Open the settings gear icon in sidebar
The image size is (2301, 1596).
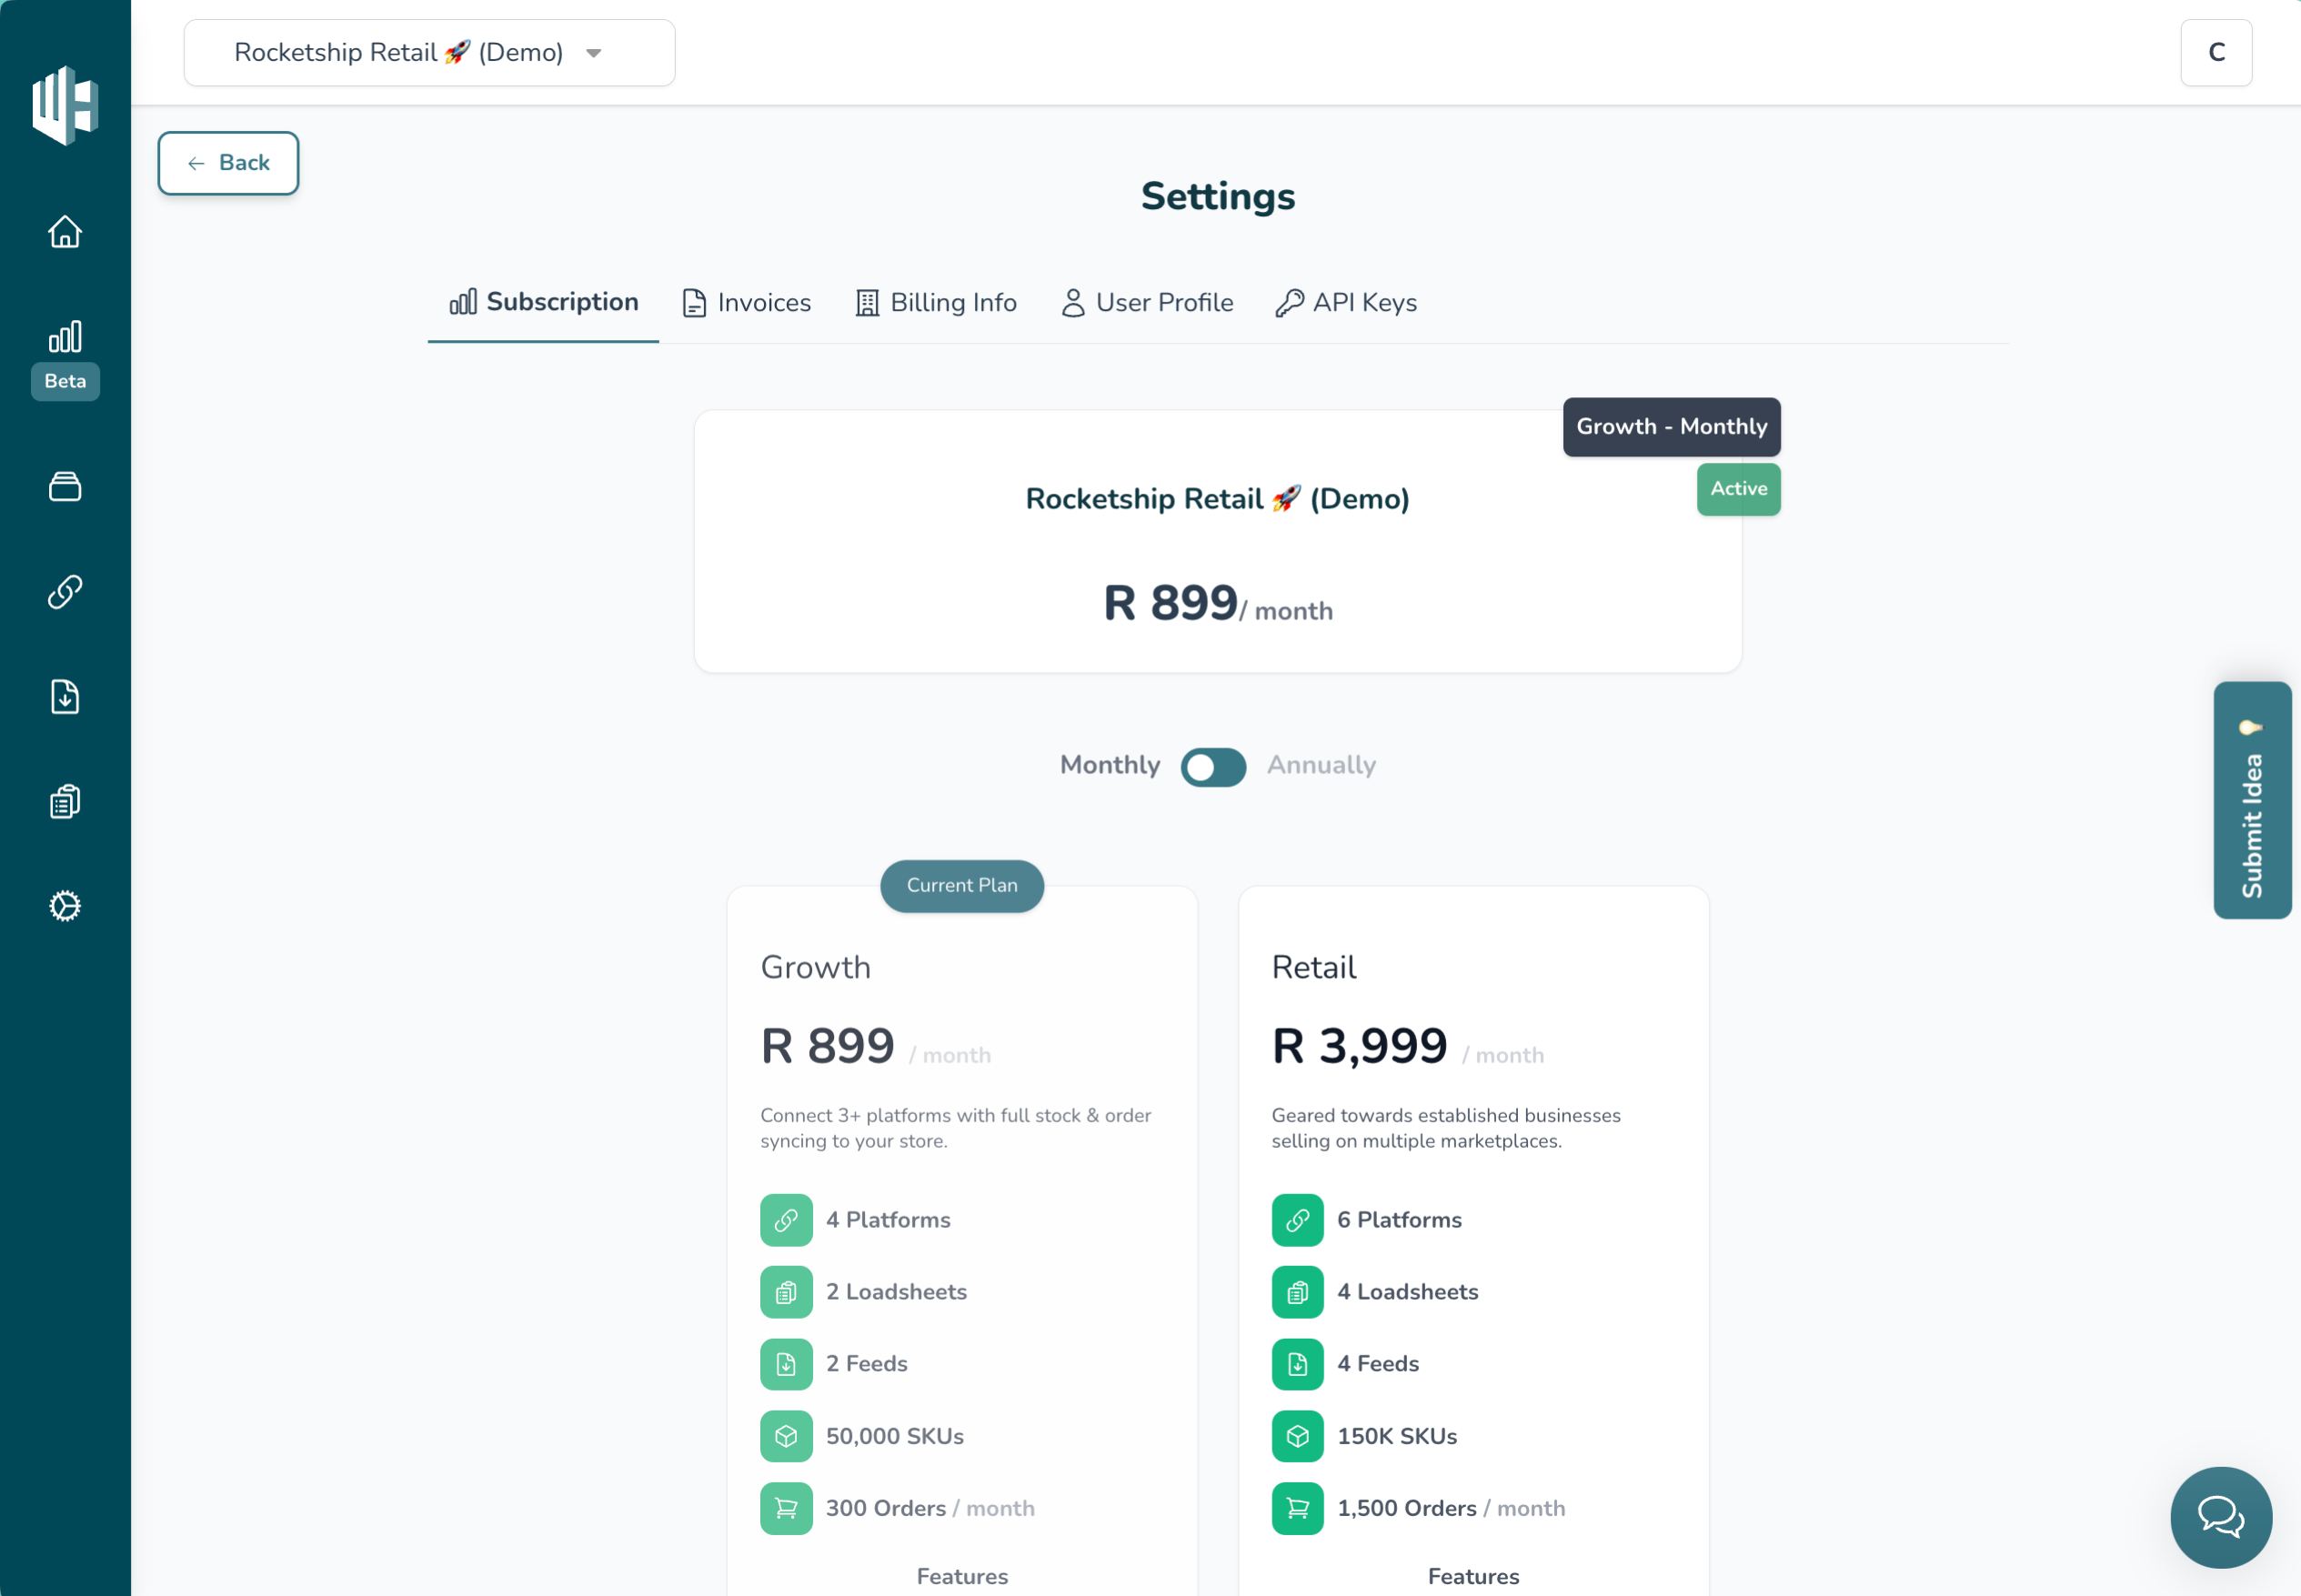pos(65,906)
